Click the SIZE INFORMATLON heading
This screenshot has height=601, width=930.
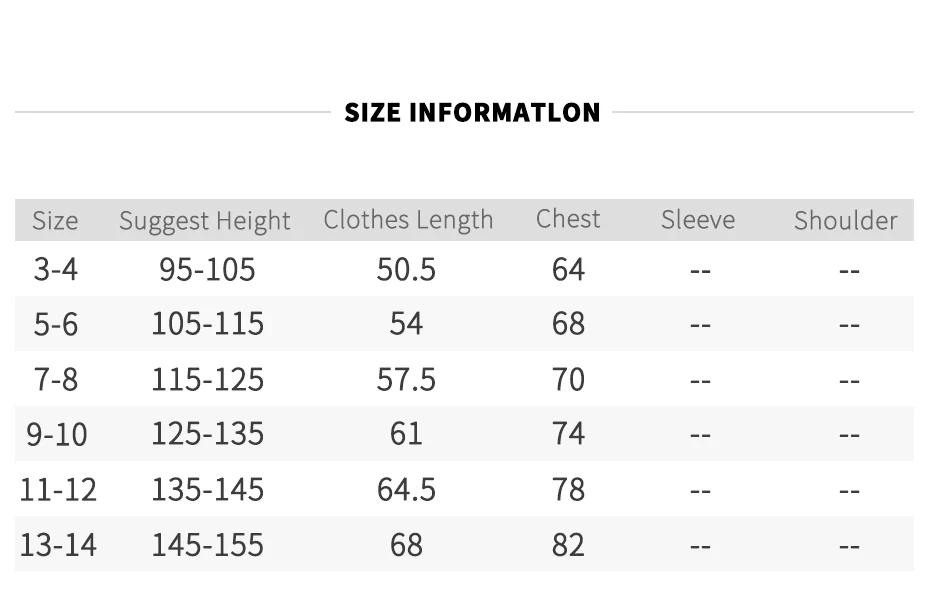[x=472, y=112]
